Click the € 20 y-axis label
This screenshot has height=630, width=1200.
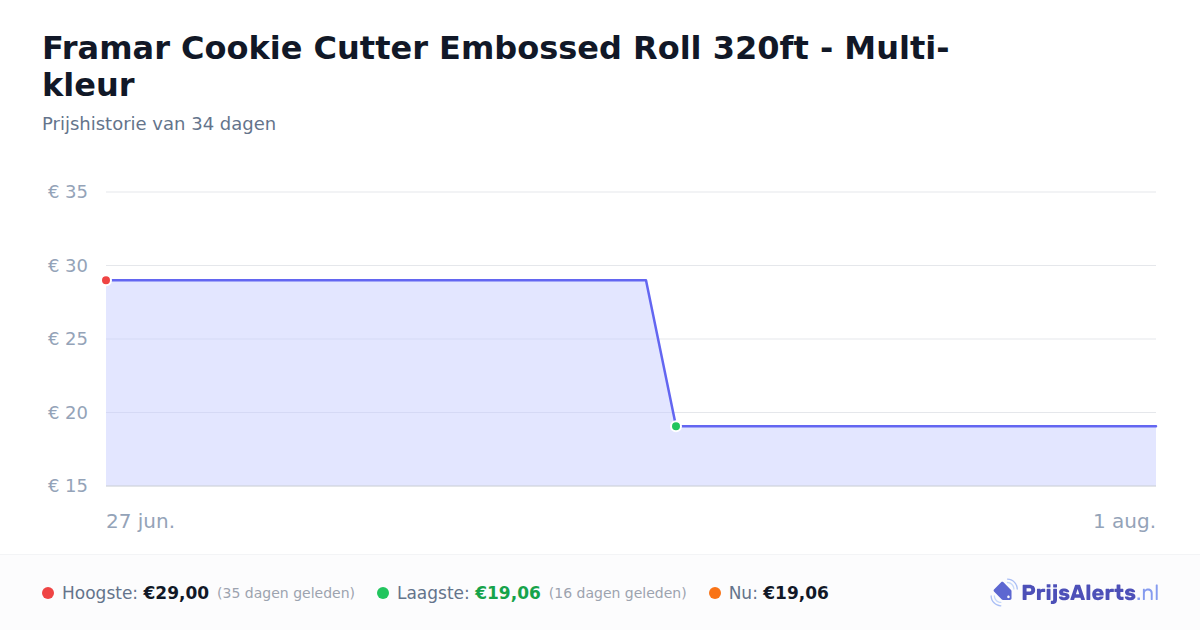pos(68,413)
